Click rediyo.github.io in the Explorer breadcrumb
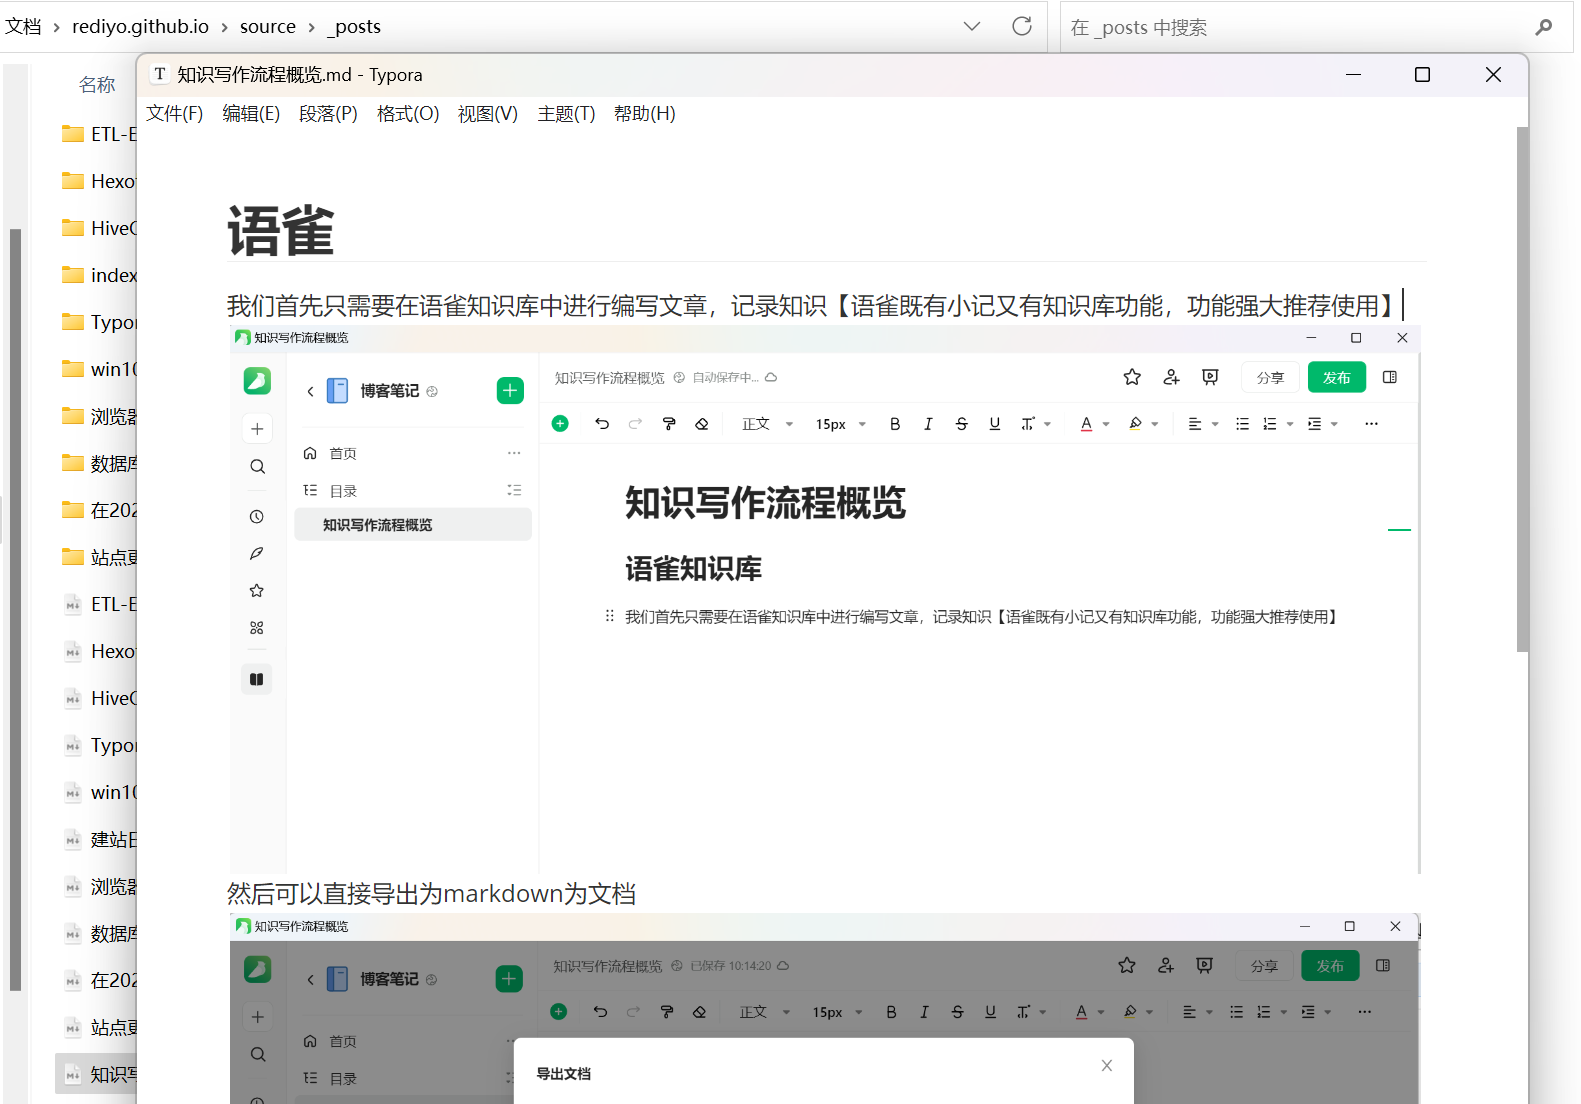 pyautogui.click(x=140, y=26)
